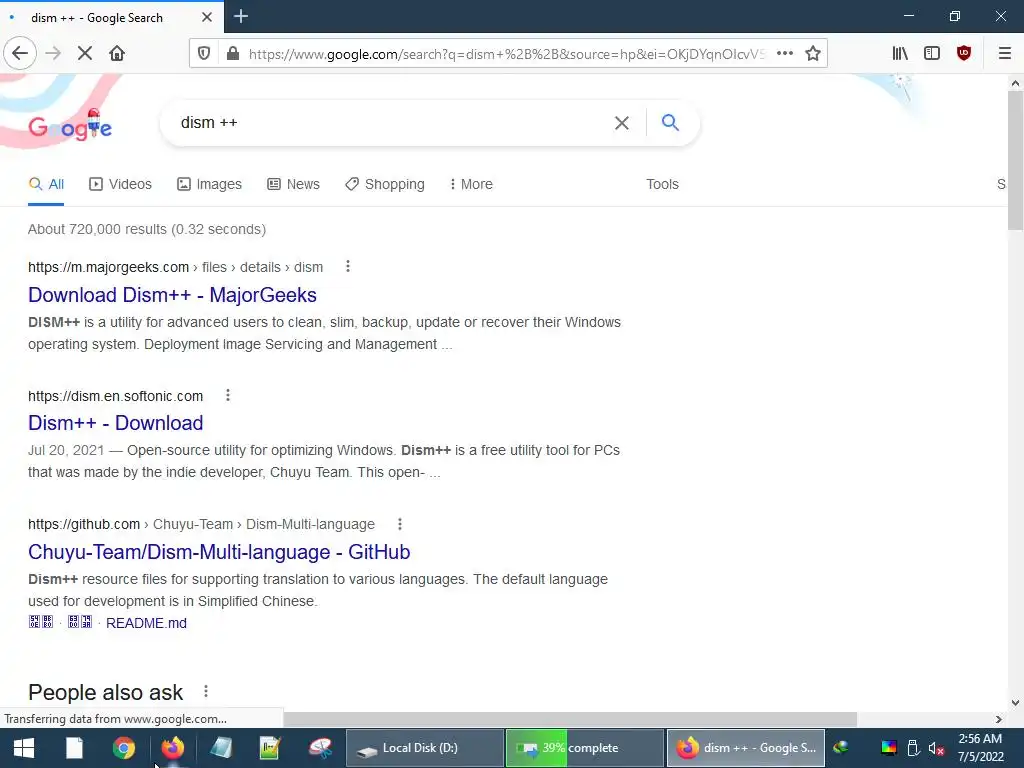Clear the Google search box
Viewport: 1024px width, 768px height.
(x=622, y=123)
